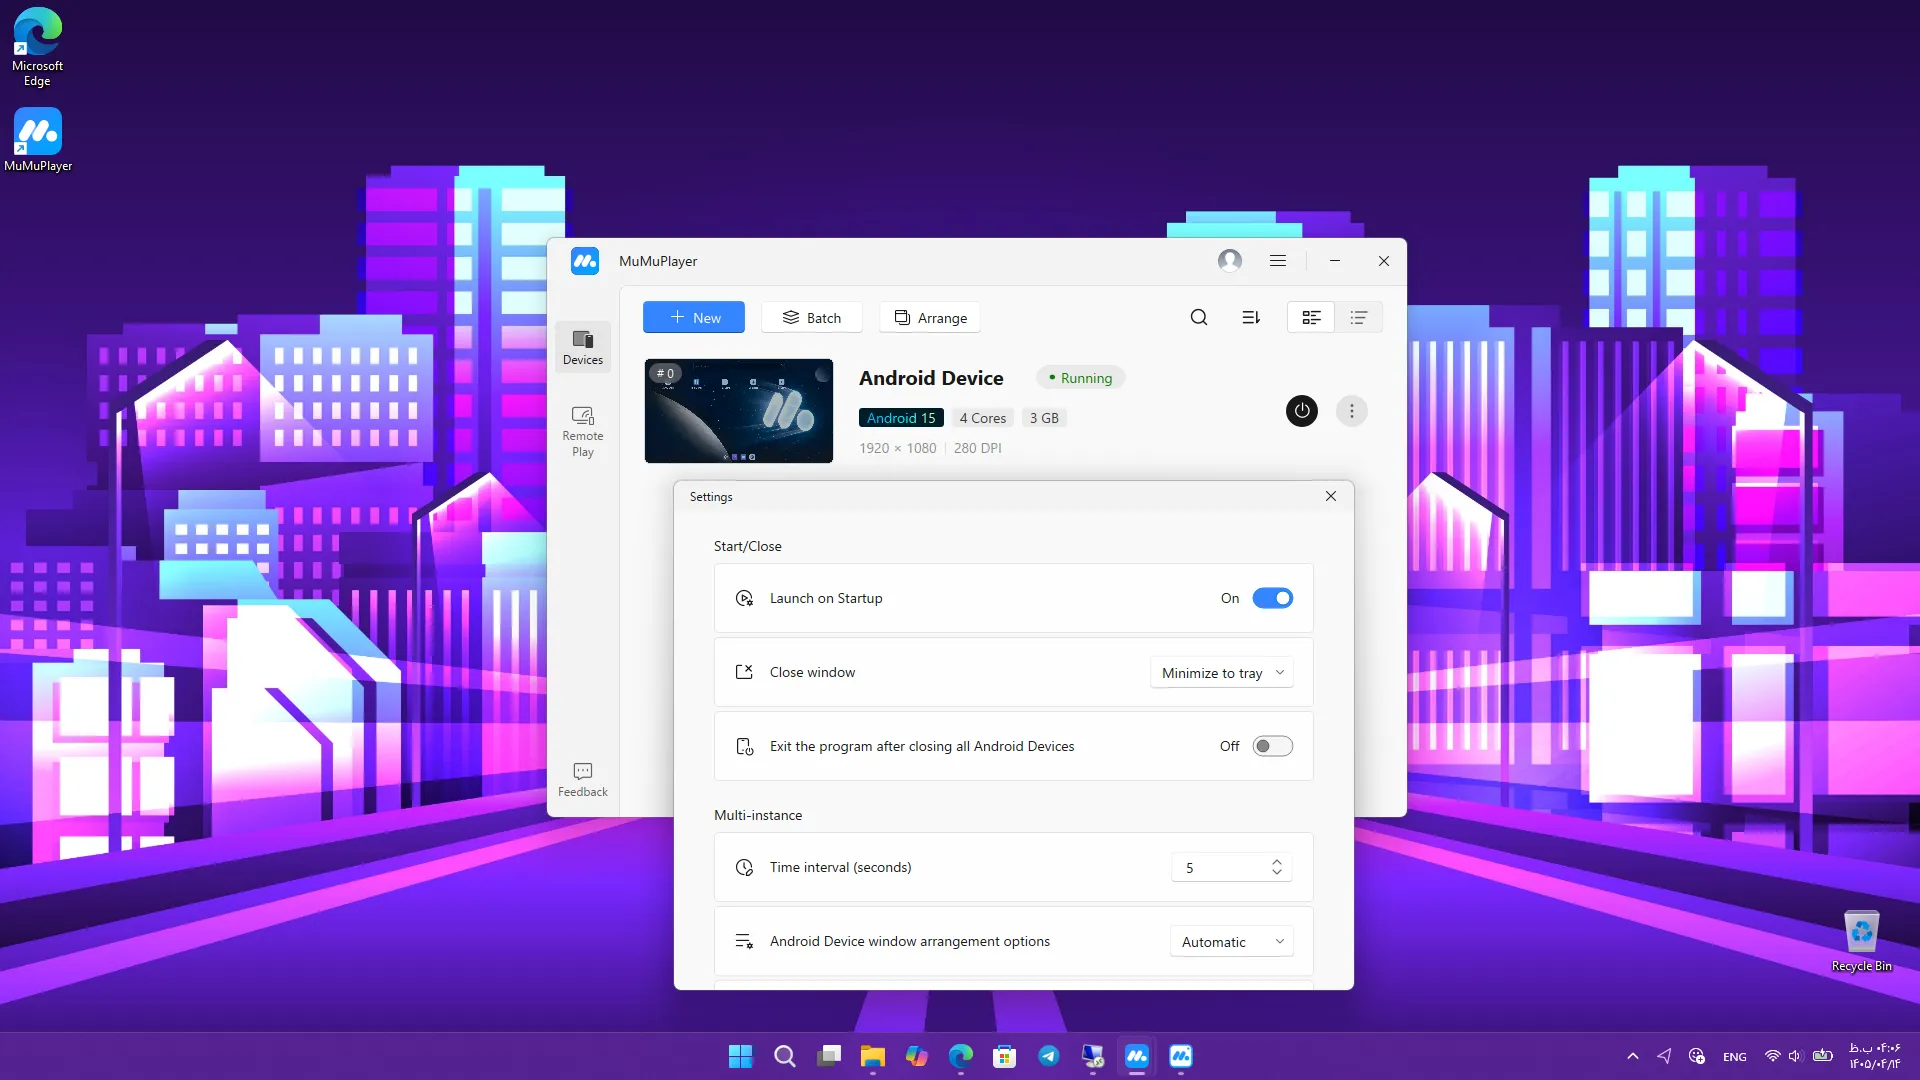Open Microsoft Edge desktop shortcut
The height and width of the screenshot is (1080, 1920).
pos(37,47)
